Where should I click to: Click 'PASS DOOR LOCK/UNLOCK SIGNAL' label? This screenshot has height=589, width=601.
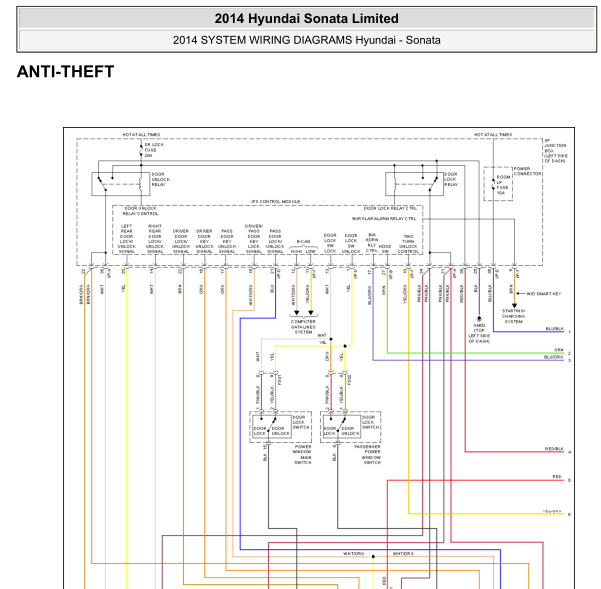coord(275,241)
